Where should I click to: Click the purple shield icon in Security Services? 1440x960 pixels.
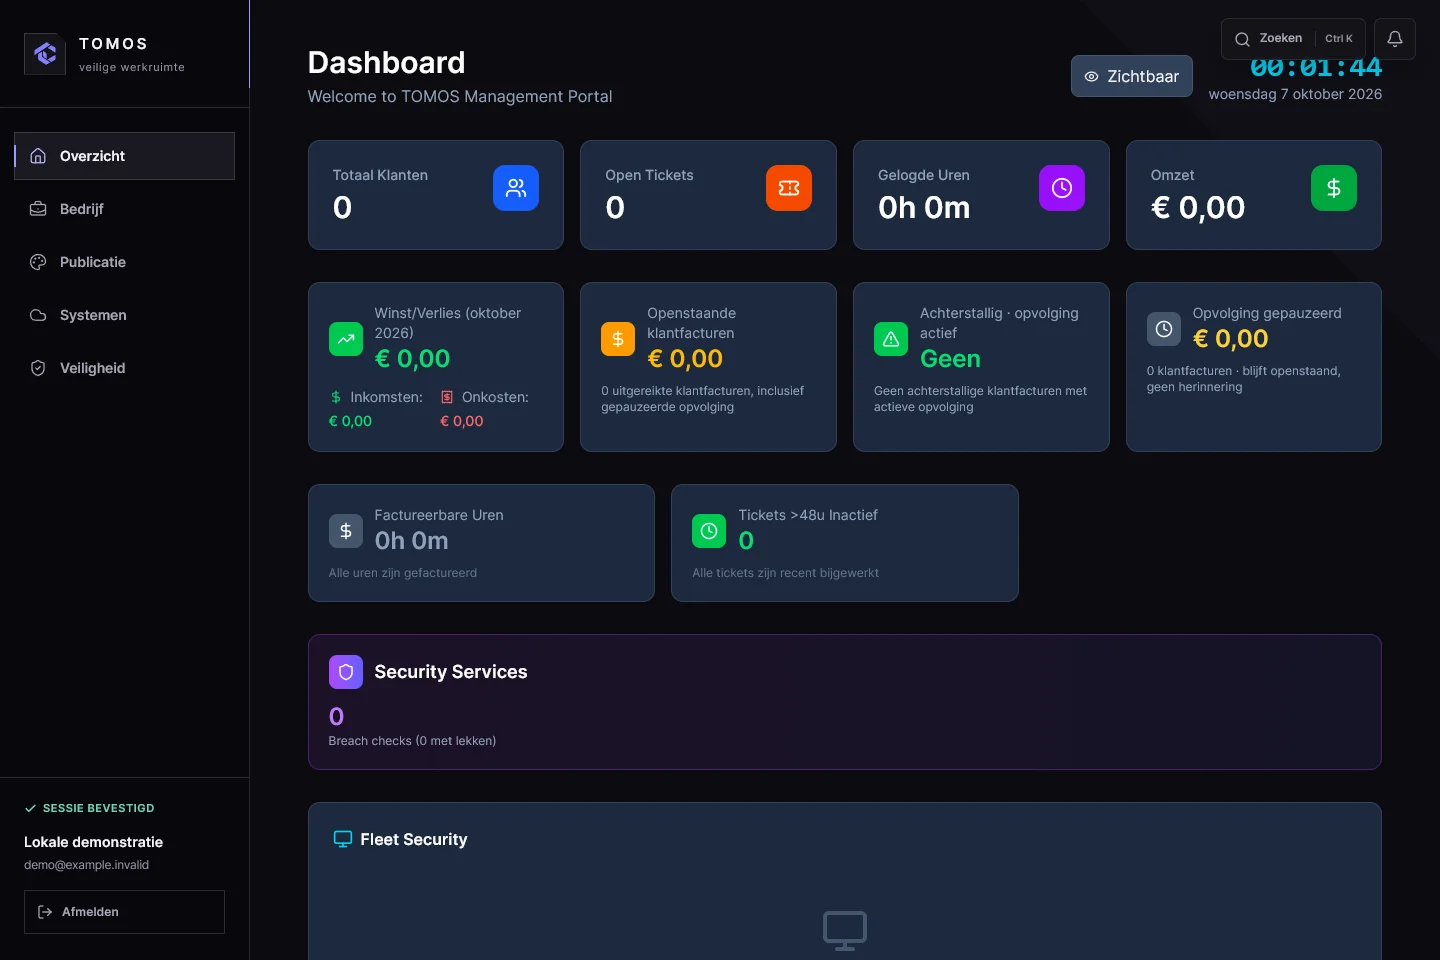coord(346,672)
